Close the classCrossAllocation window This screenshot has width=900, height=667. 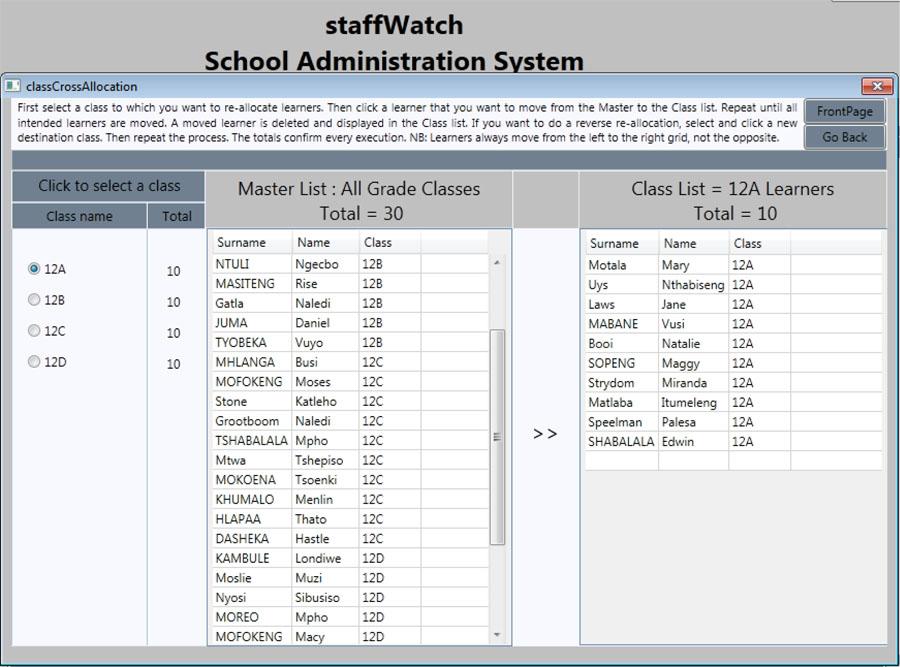[x=876, y=87]
